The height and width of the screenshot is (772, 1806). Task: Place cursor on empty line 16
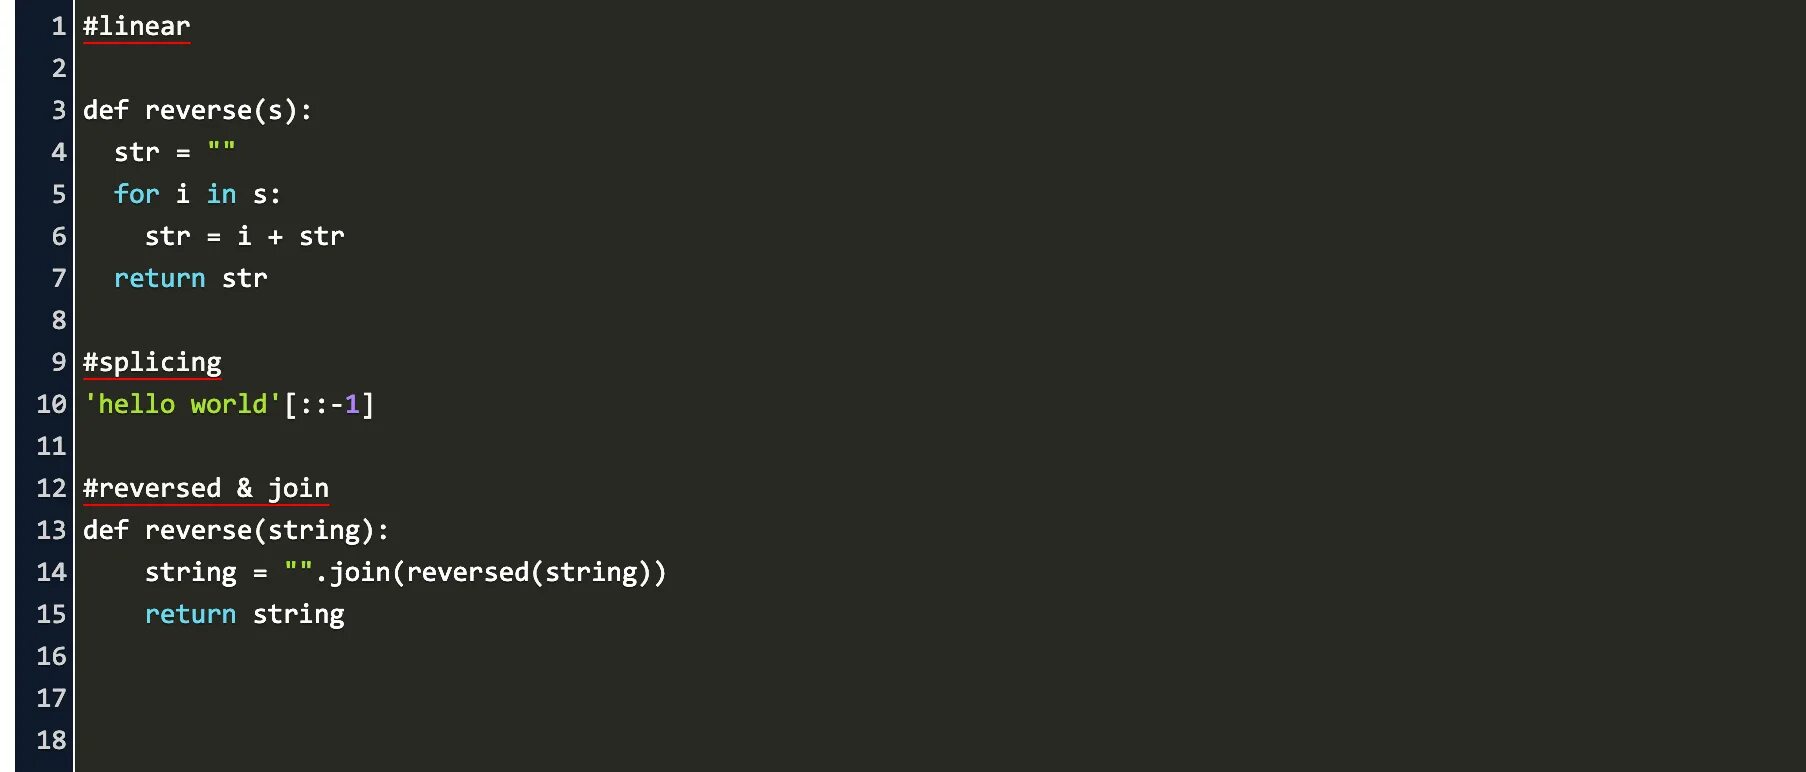940,656
